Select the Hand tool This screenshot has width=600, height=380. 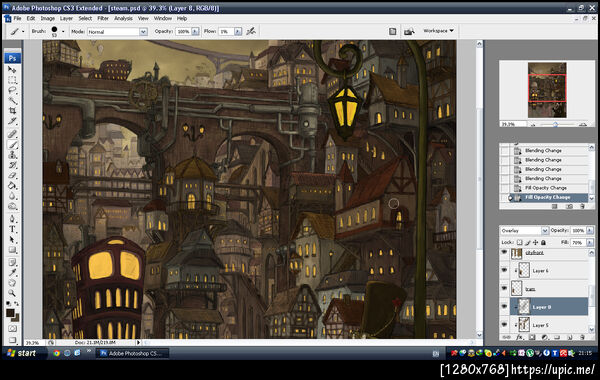[12, 283]
